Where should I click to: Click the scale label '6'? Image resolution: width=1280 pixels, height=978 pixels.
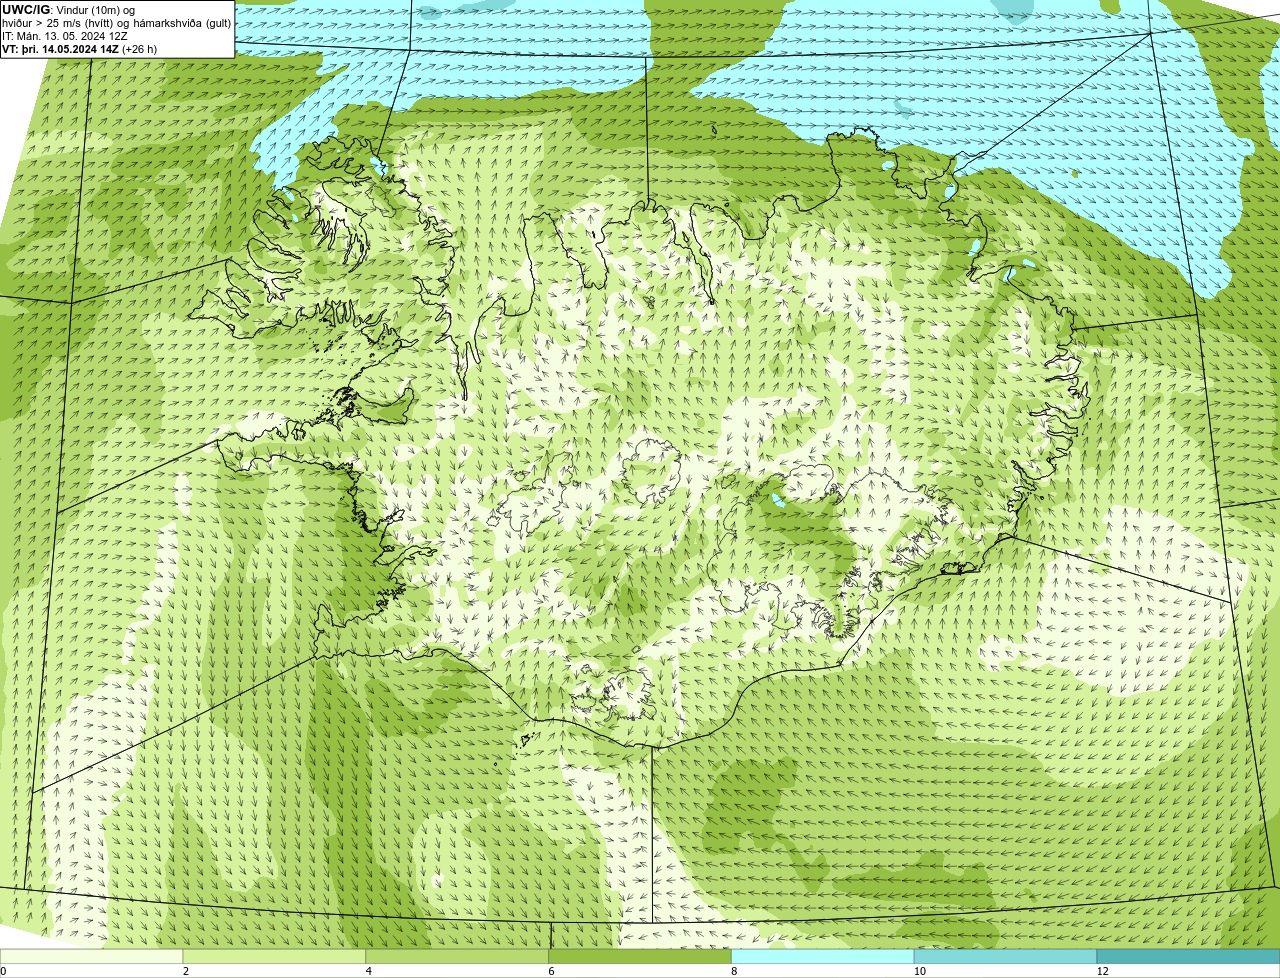coord(551,971)
